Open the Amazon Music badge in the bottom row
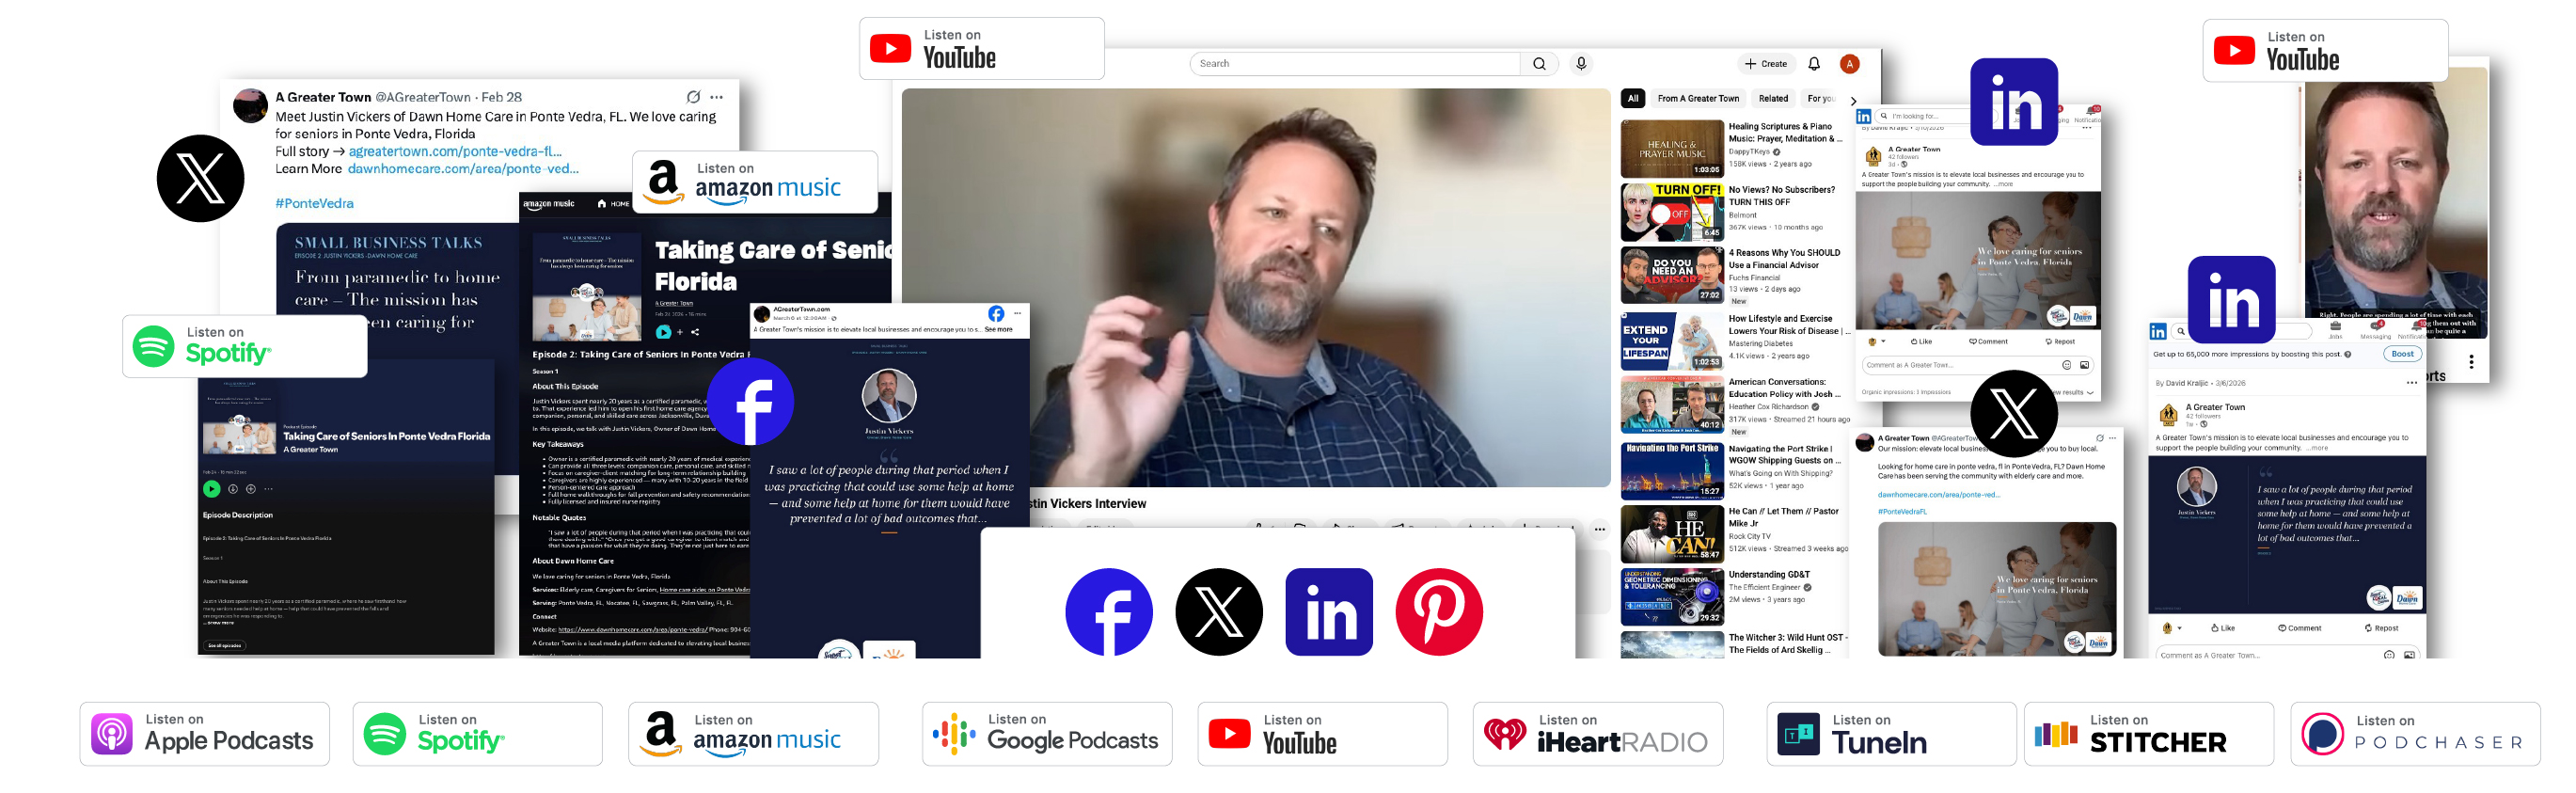The width and height of the screenshot is (2576, 793). (x=753, y=733)
